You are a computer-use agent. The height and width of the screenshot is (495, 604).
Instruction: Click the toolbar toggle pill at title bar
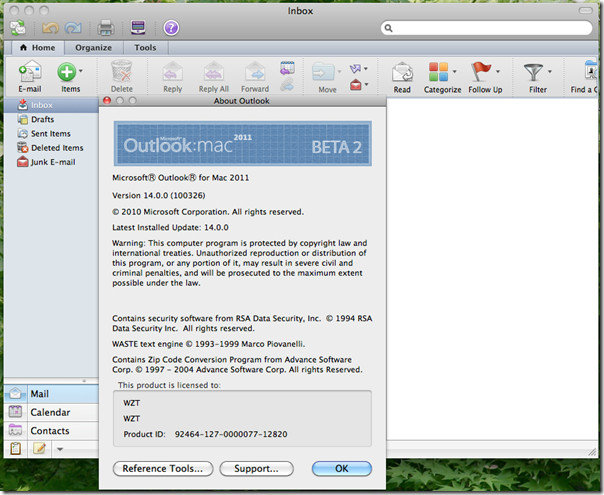pyautogui.click(x=586, y=10)
